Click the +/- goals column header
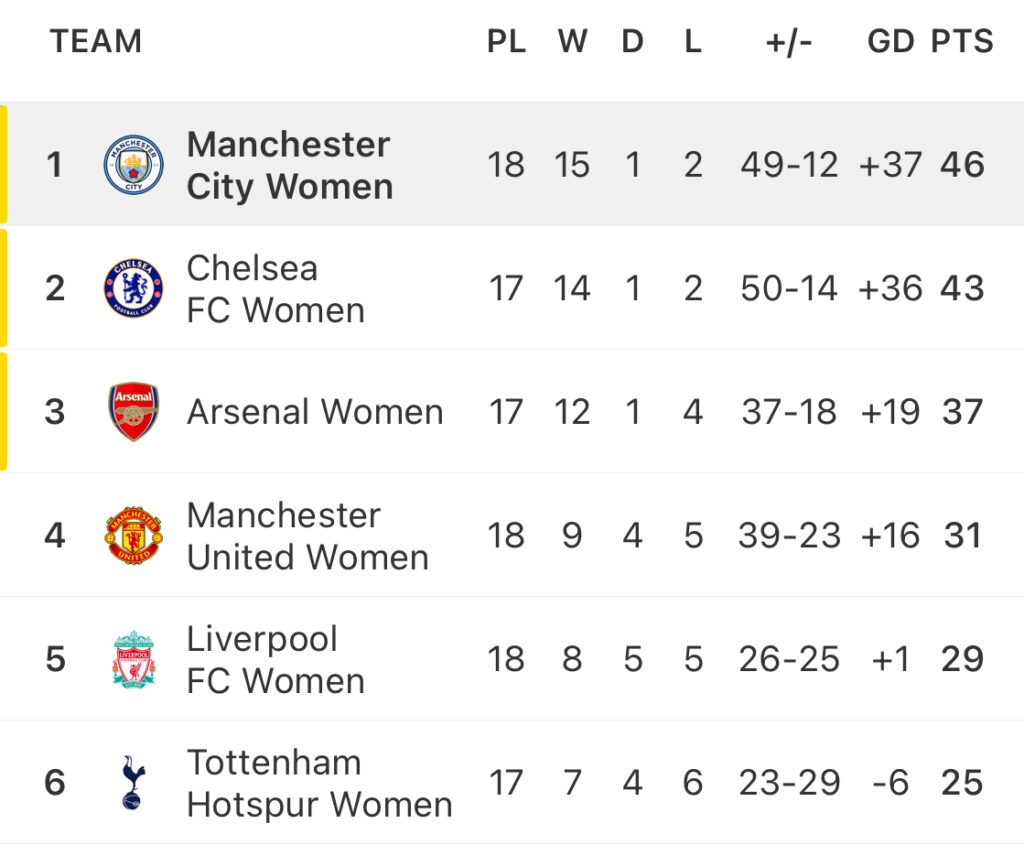 (789, 42)
